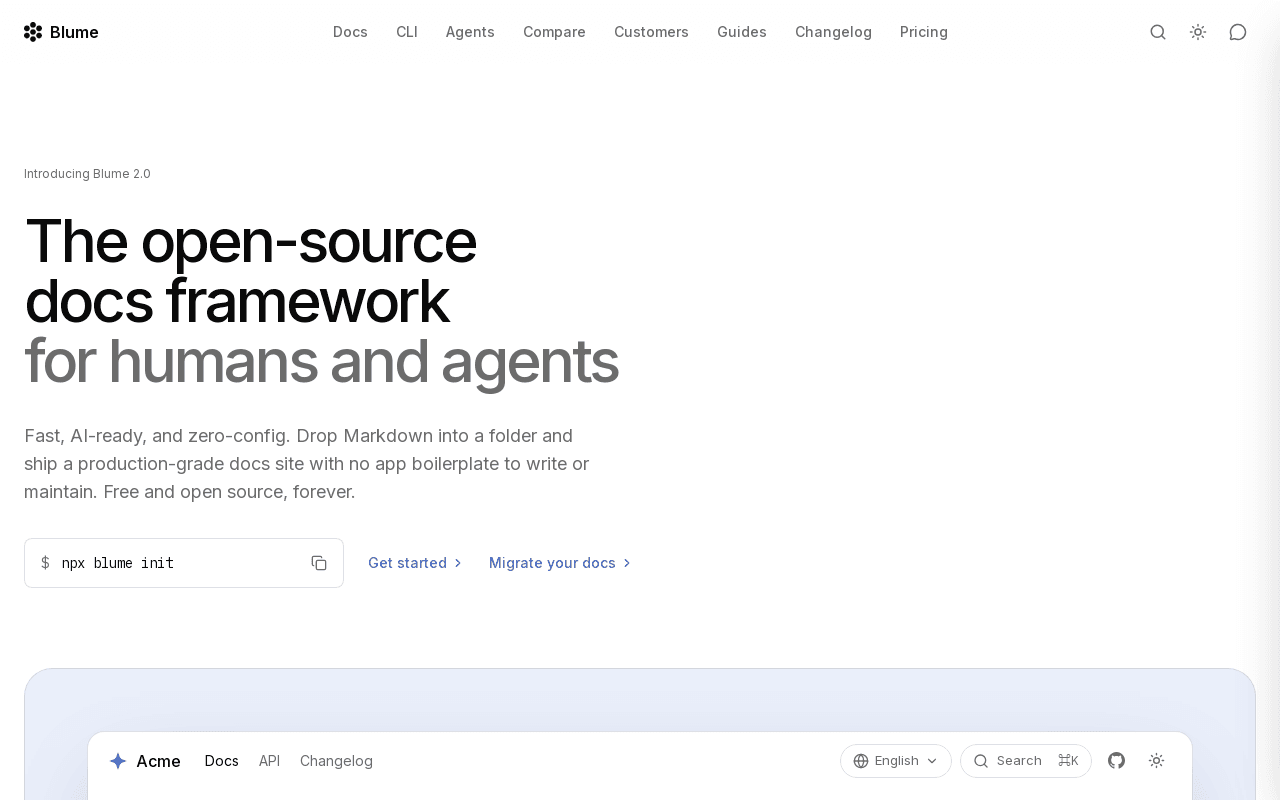Image resolution: width=1280 pixels, height=800 pixels.
Task: Click the Blume flower logo icon
Action: coord(33,32)
